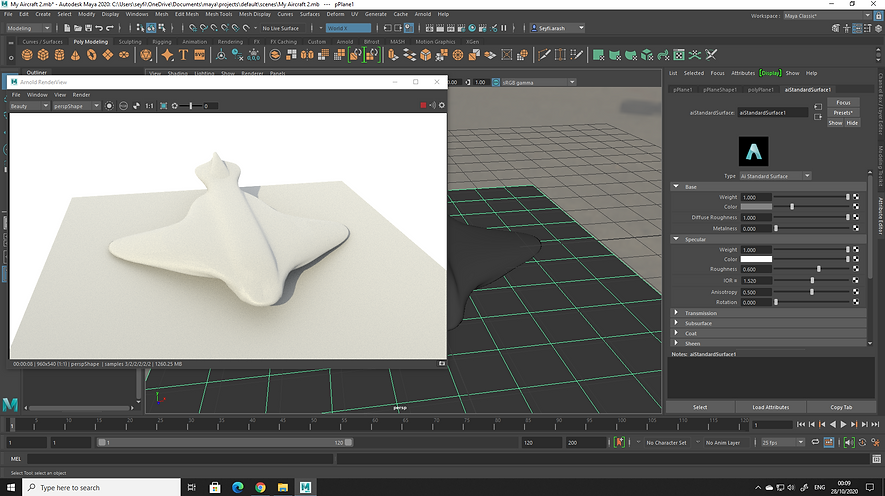Click the save scene icon
This screenshot has width=885, height=496.
click(x=89, y=28)
